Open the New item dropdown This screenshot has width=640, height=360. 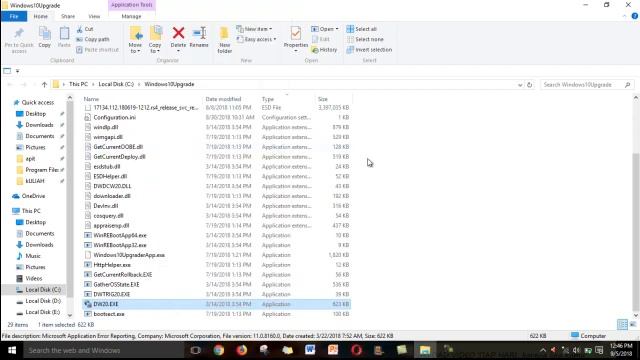point(254,29)
